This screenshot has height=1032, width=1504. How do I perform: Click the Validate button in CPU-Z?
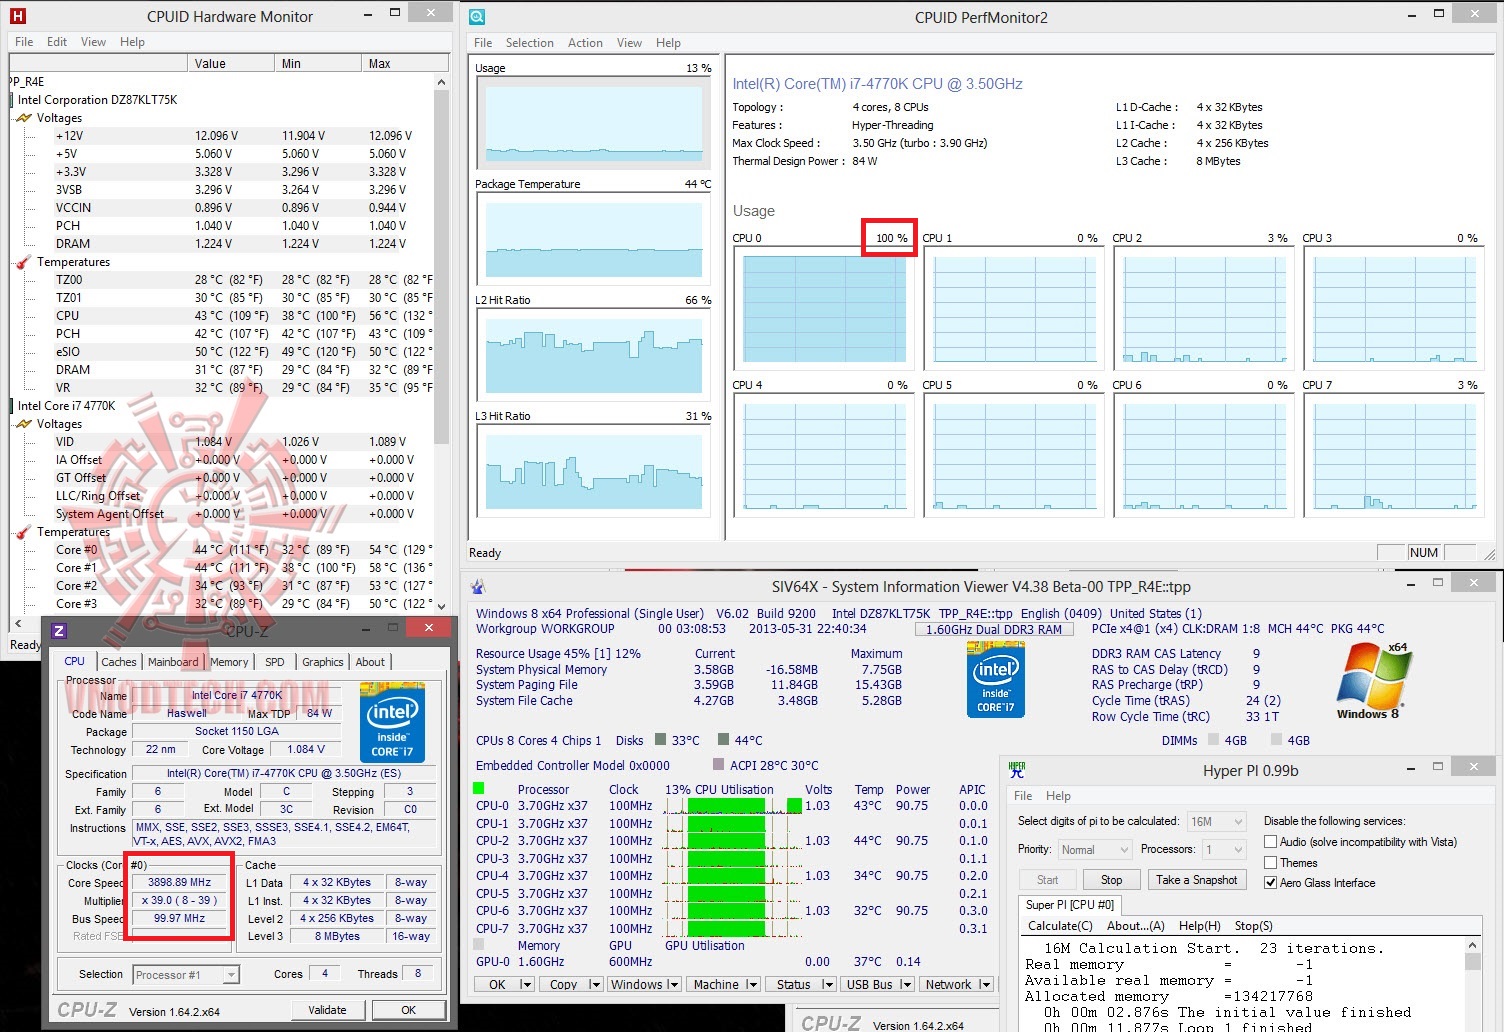327,1010
